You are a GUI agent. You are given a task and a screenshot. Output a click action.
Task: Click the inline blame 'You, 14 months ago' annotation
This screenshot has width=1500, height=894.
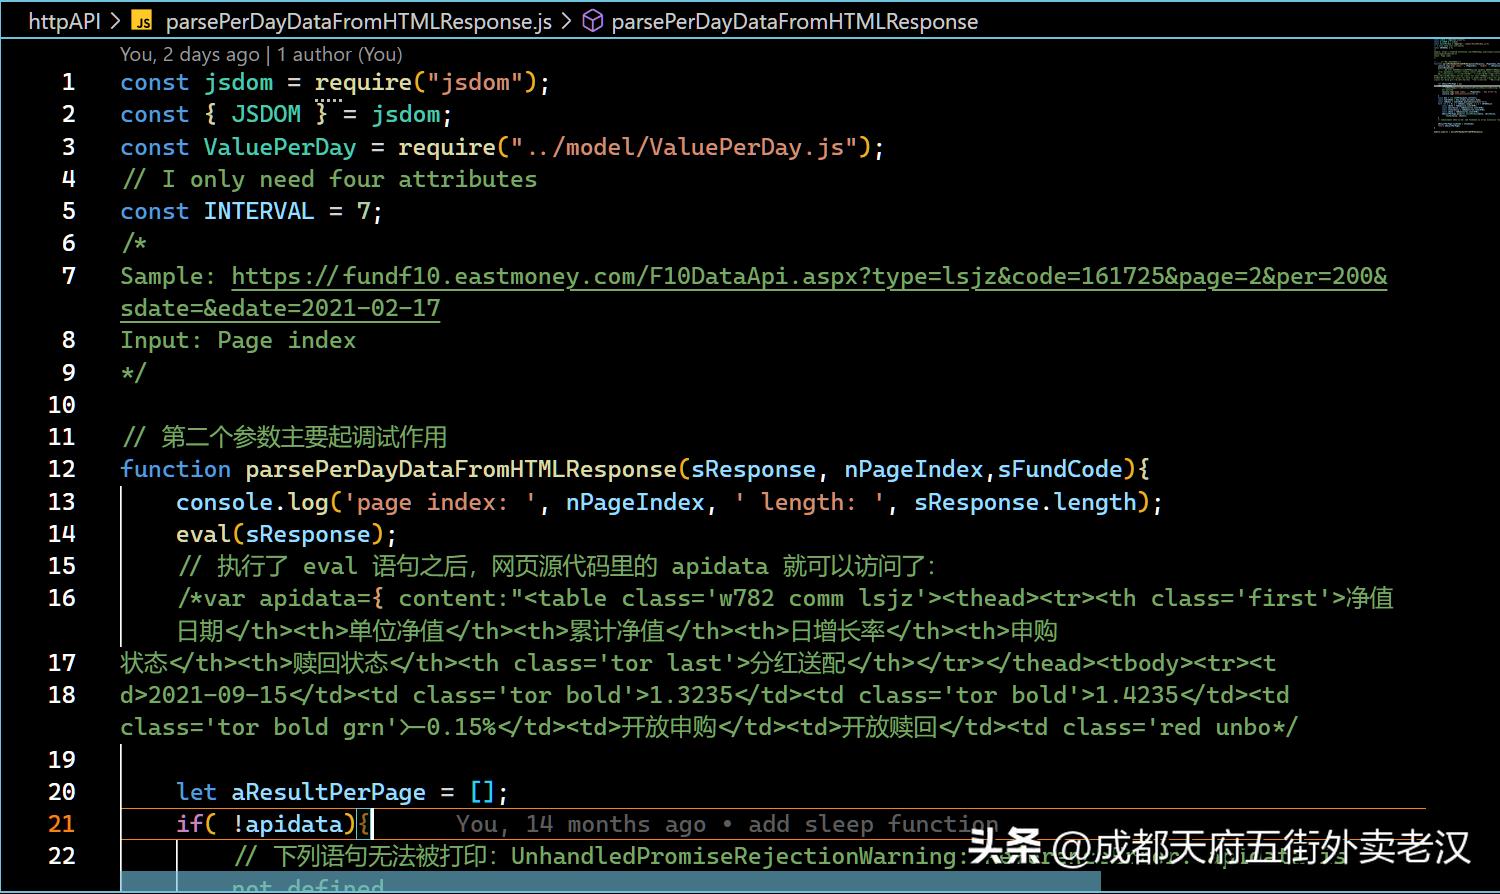[727, 824]
